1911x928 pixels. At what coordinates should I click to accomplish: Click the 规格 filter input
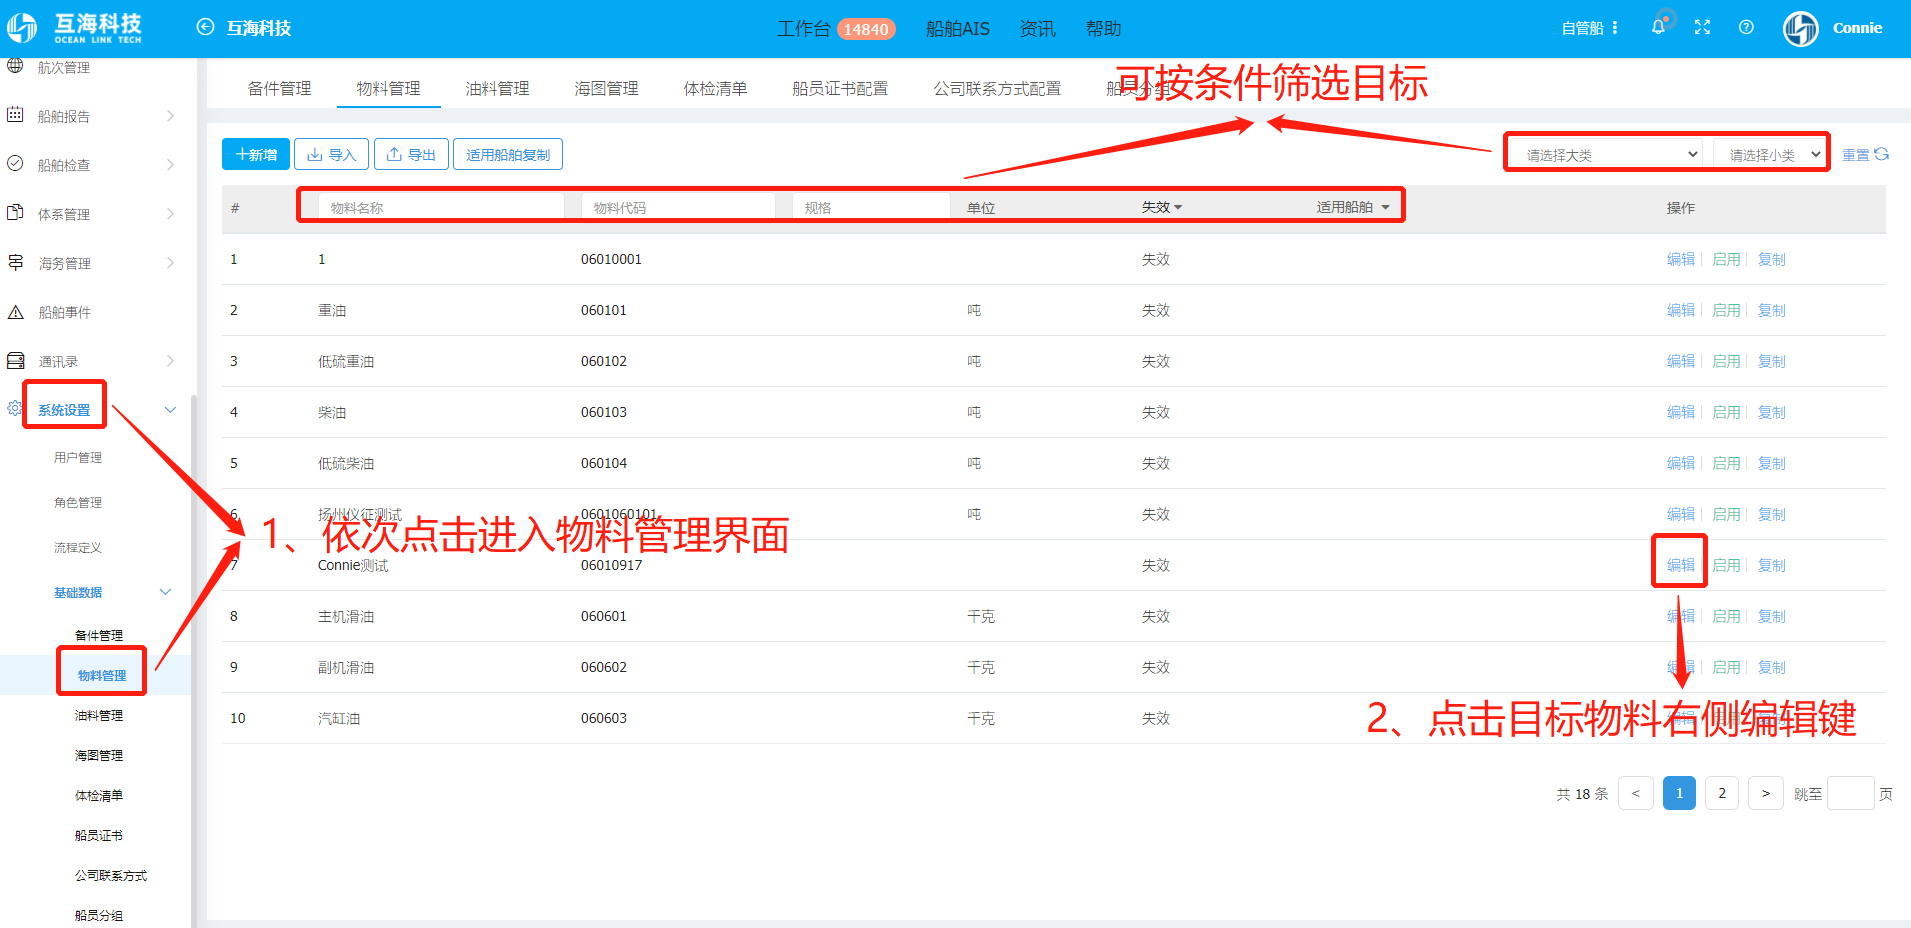coord(871,207)
